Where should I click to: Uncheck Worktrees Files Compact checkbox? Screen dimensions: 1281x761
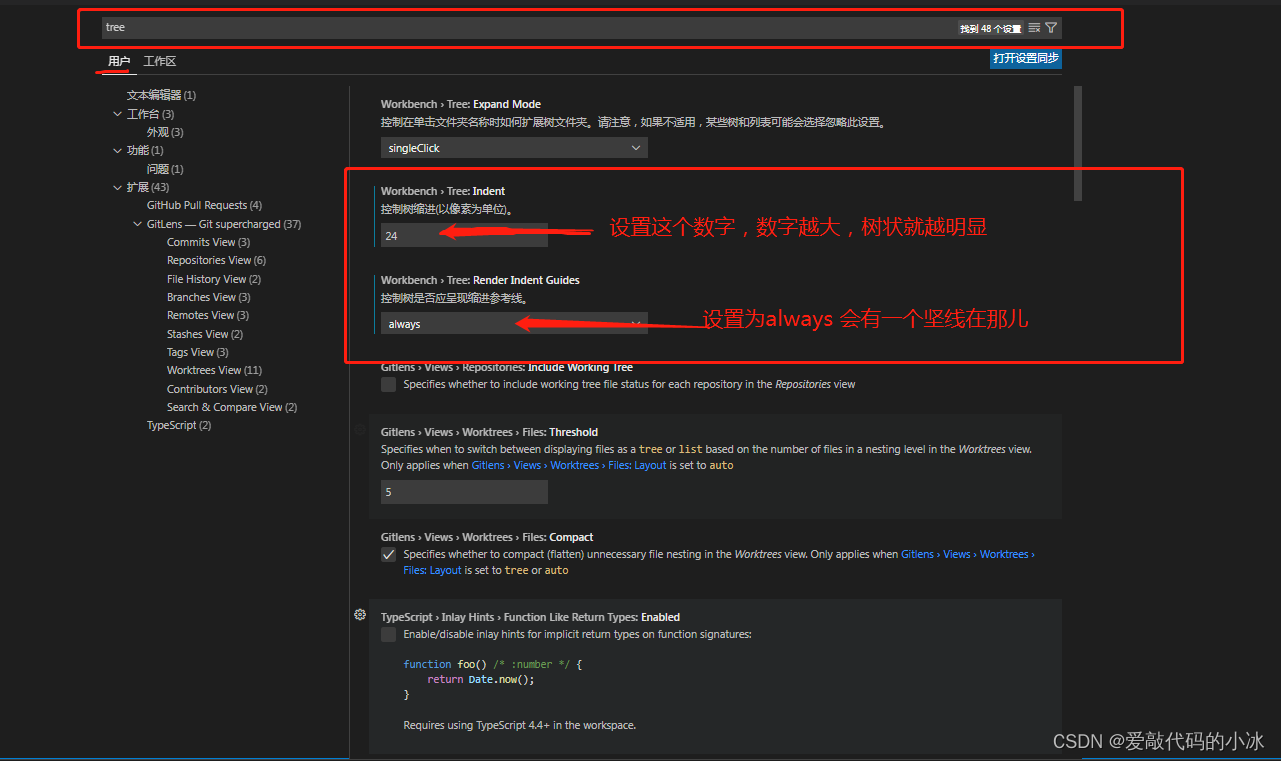coord(388,554)
